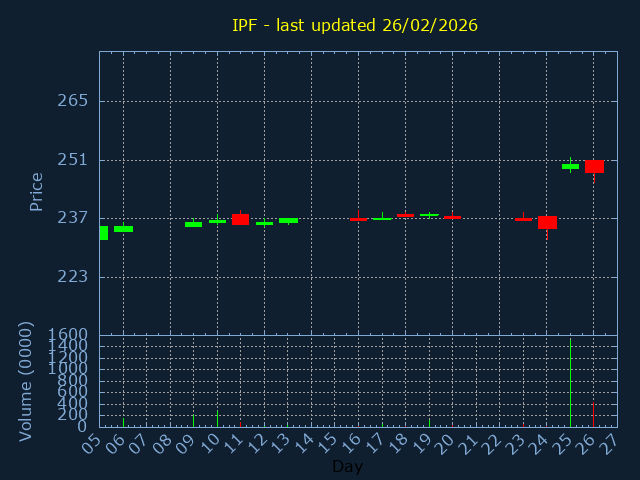This screenshot has width=640, height=480.
Task: Click the Price axis title
Action: [36, 192]
